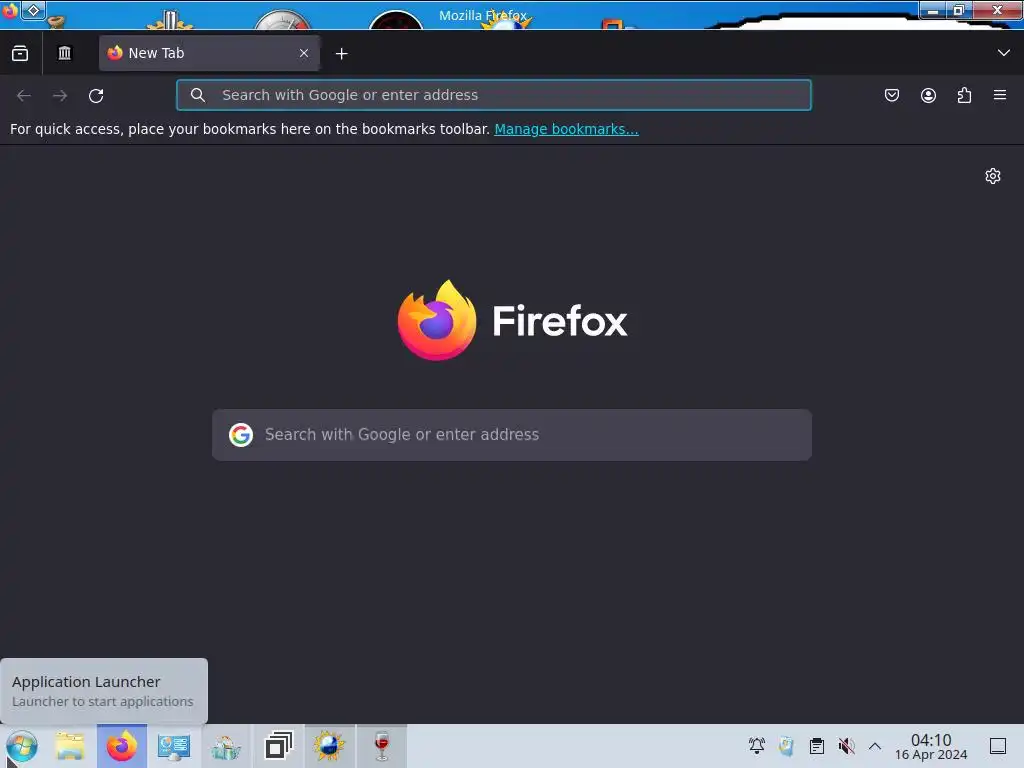This screenshot has height=768, width=1024.
Task: Click the muted volume tray icon
Action: tap(846, 746)
